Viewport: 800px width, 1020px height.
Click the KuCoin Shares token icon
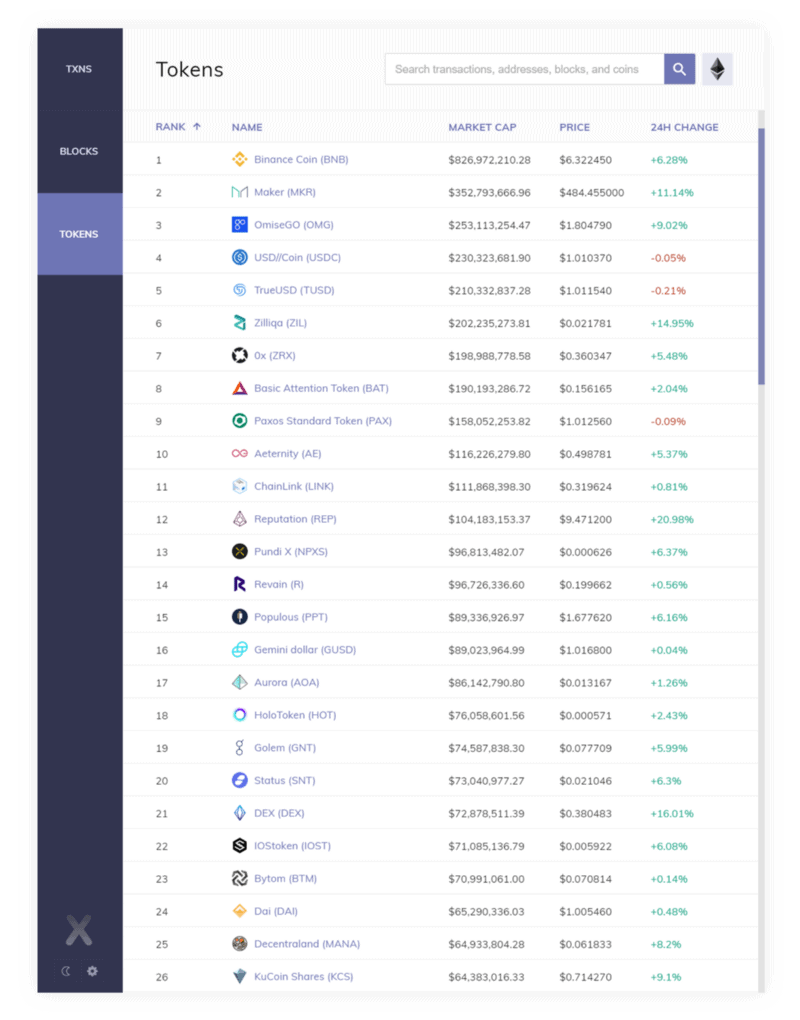(x=239, y=976)
